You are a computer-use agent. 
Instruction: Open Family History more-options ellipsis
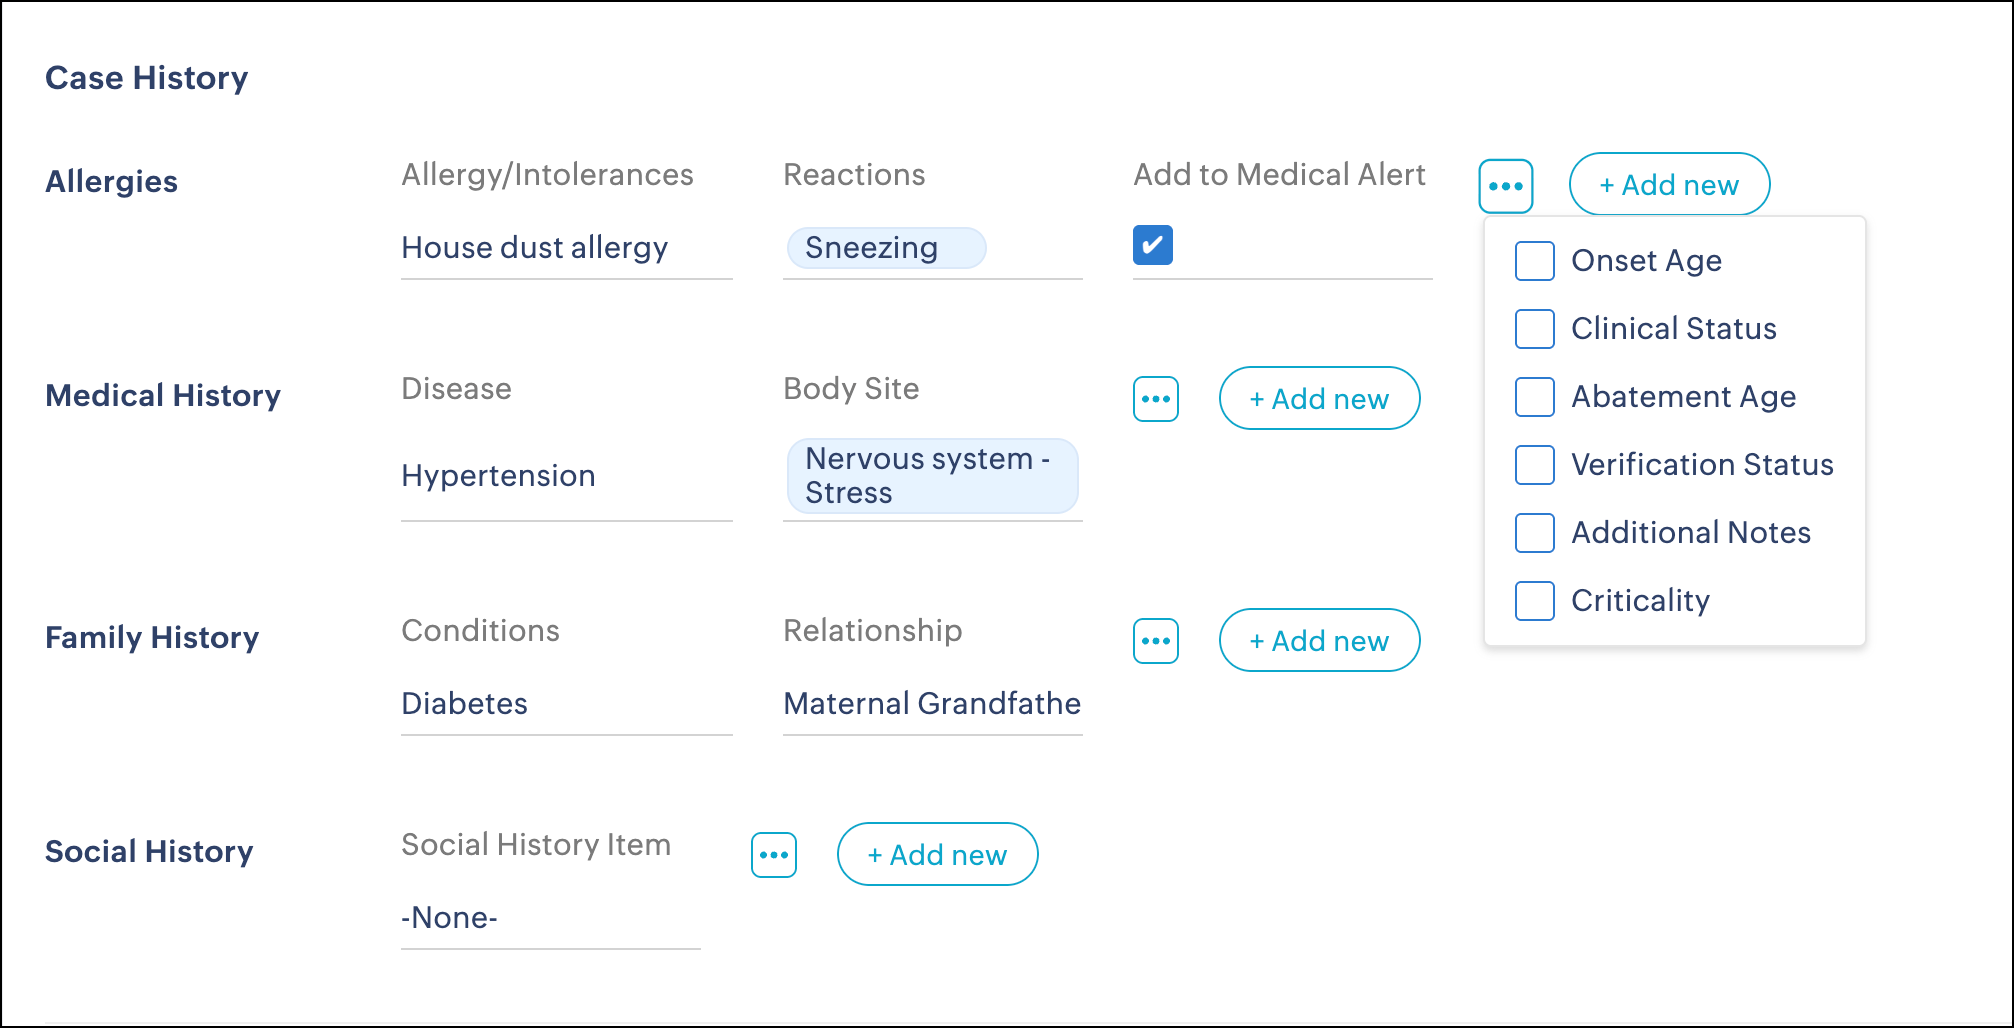[x=1155, y=641]
